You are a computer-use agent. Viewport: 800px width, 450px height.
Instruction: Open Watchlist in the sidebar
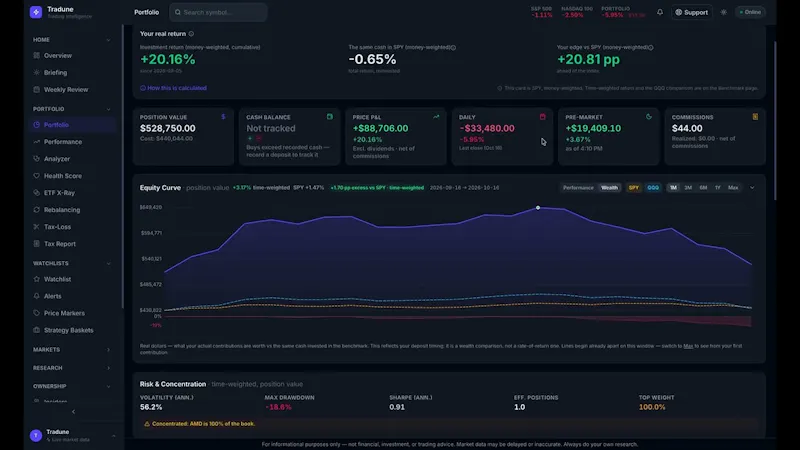coord(71,279)
